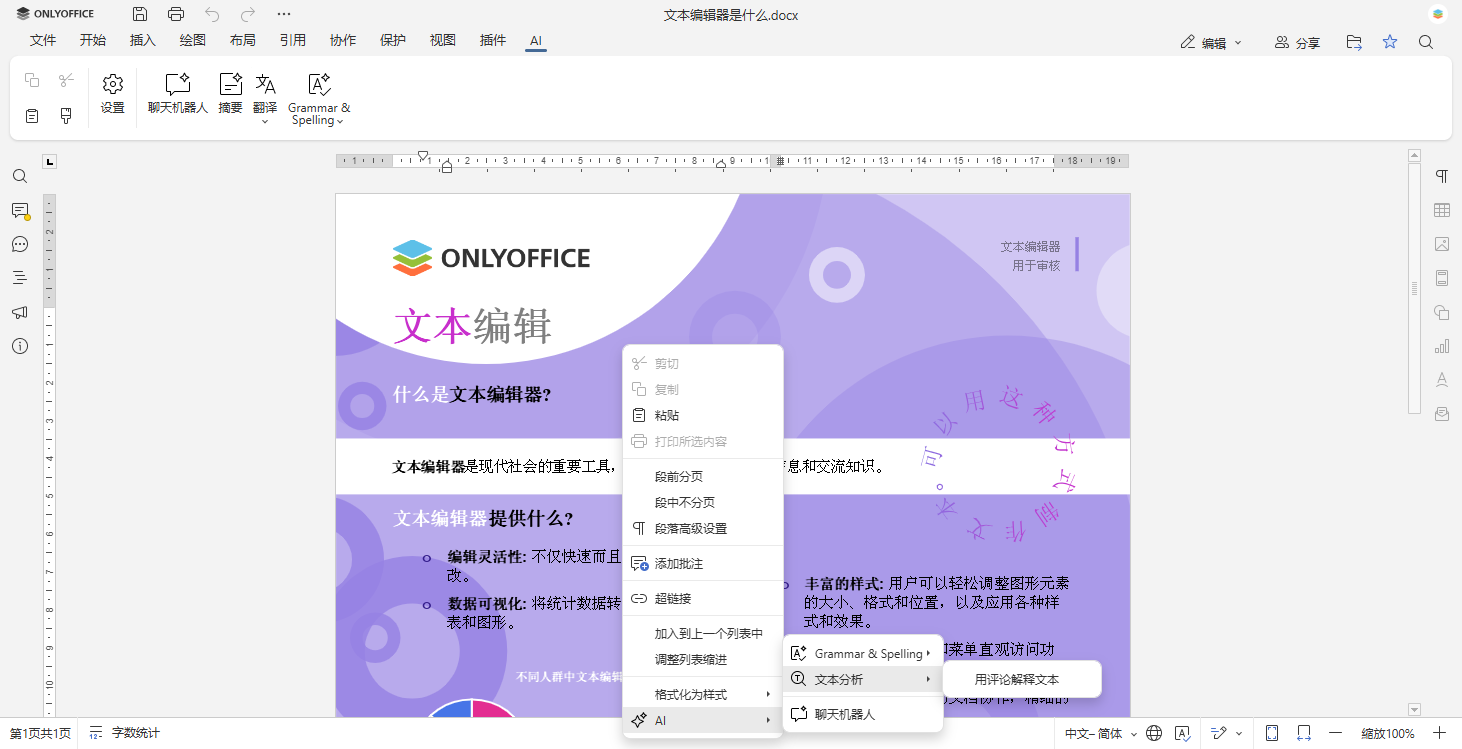Open the Comments panel in the left sidebar
The image size is (1462, 749).
pos(19,210)
